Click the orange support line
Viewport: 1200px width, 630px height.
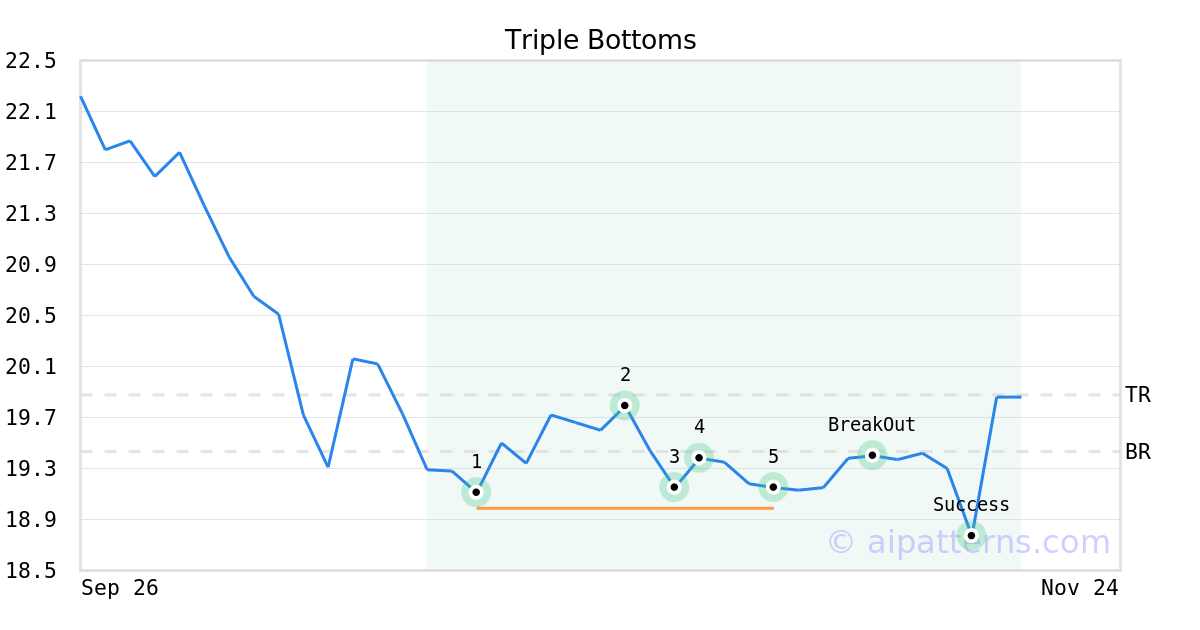tap(625, 508)
